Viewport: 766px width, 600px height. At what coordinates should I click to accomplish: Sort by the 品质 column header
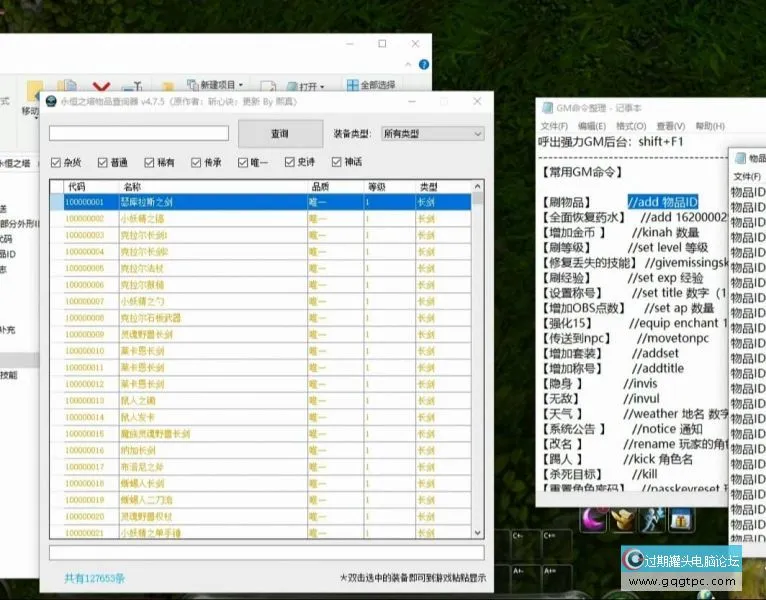coord(336,187)
